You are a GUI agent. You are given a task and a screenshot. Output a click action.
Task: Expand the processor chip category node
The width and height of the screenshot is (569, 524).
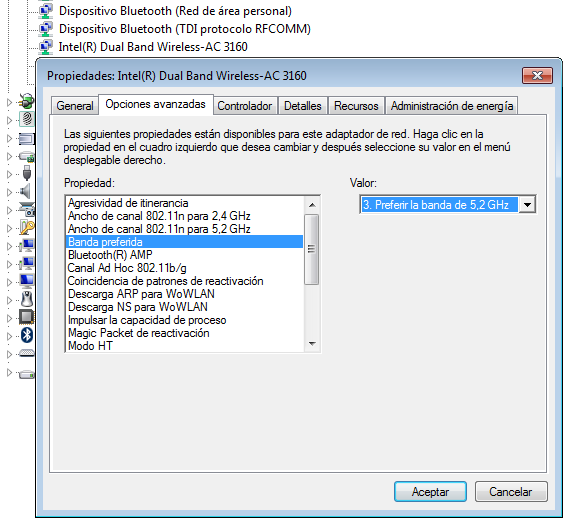click(x=10, y=318)
